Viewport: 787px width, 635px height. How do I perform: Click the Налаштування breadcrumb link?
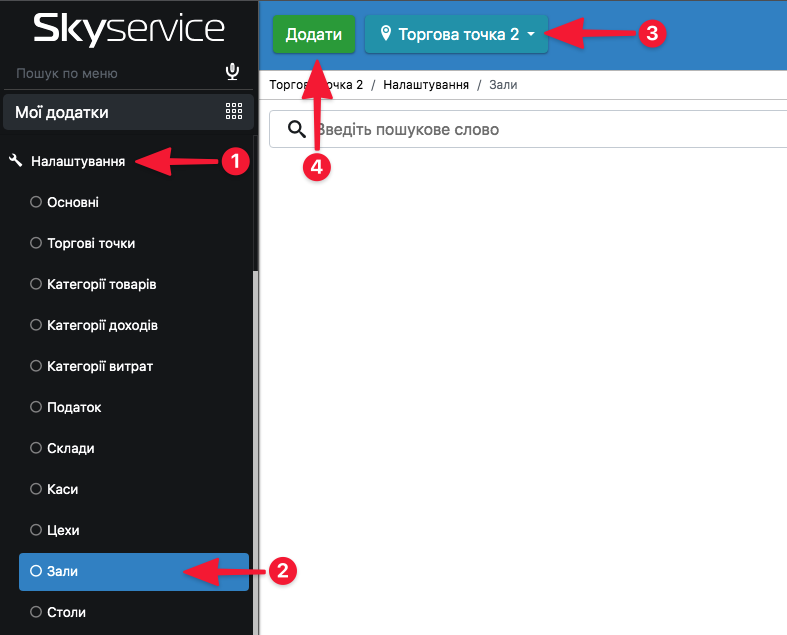point(426,85)
